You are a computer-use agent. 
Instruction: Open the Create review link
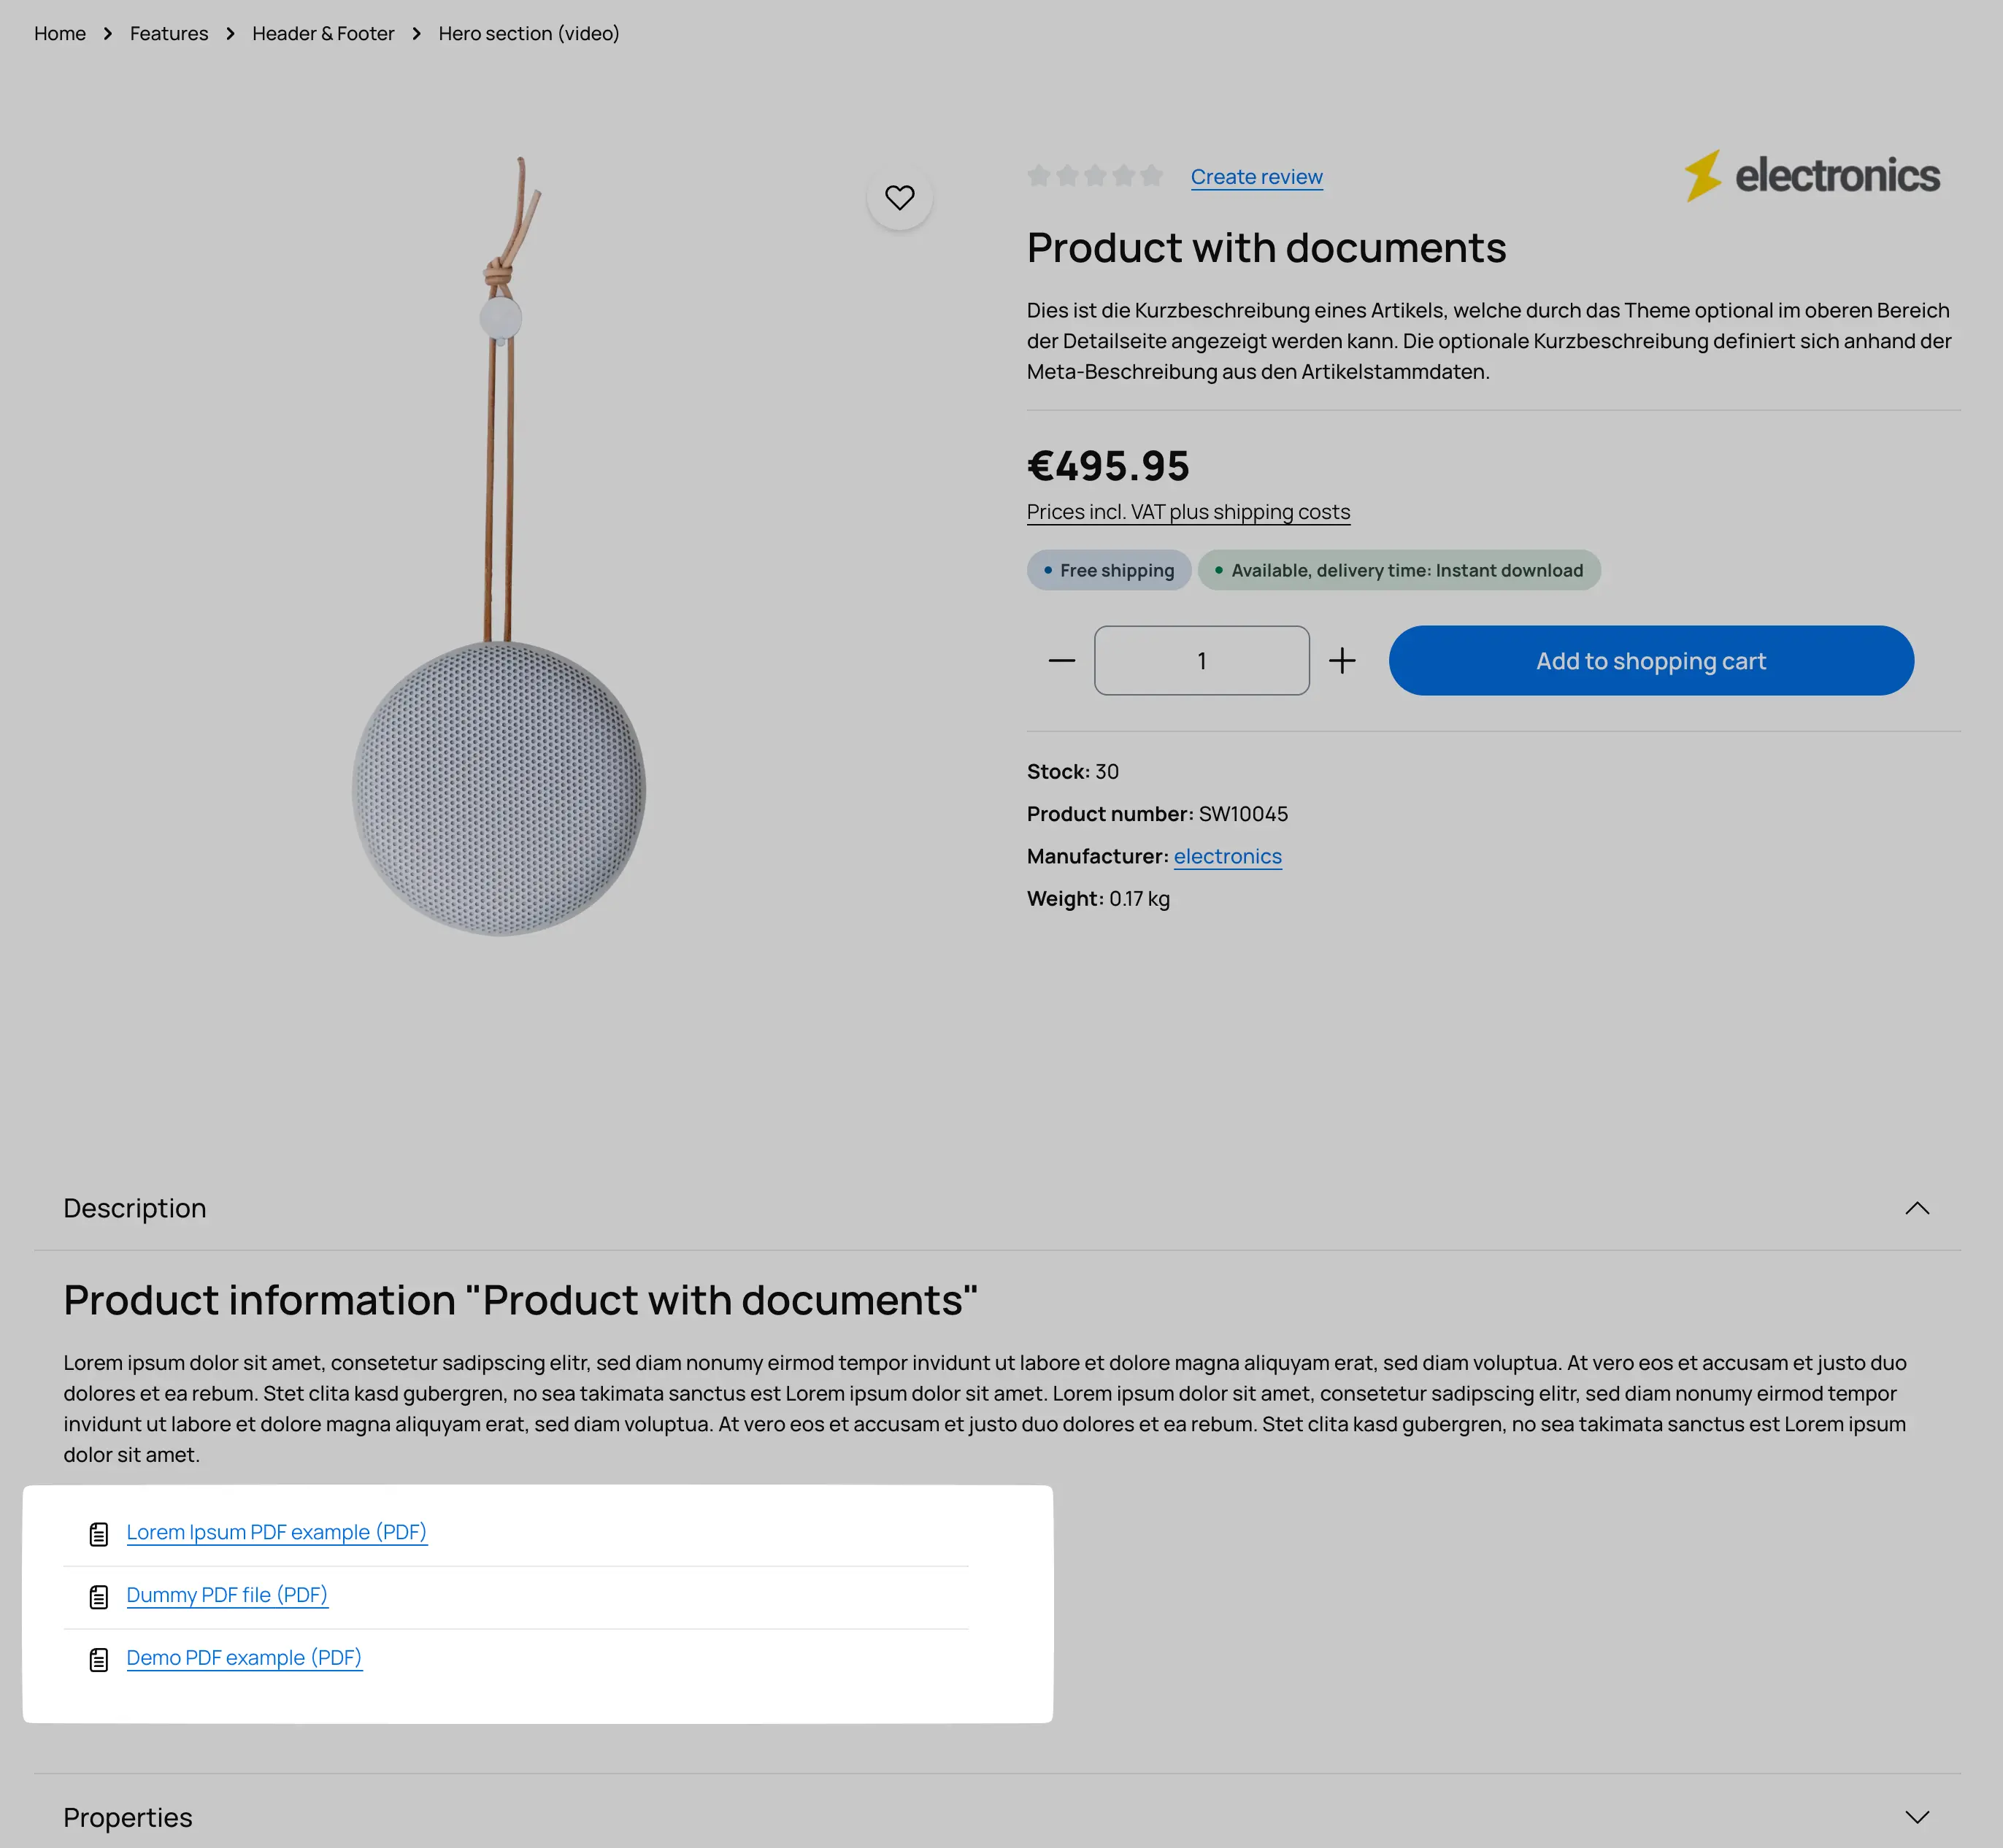pyautogui.click(x=1256, y=177)
